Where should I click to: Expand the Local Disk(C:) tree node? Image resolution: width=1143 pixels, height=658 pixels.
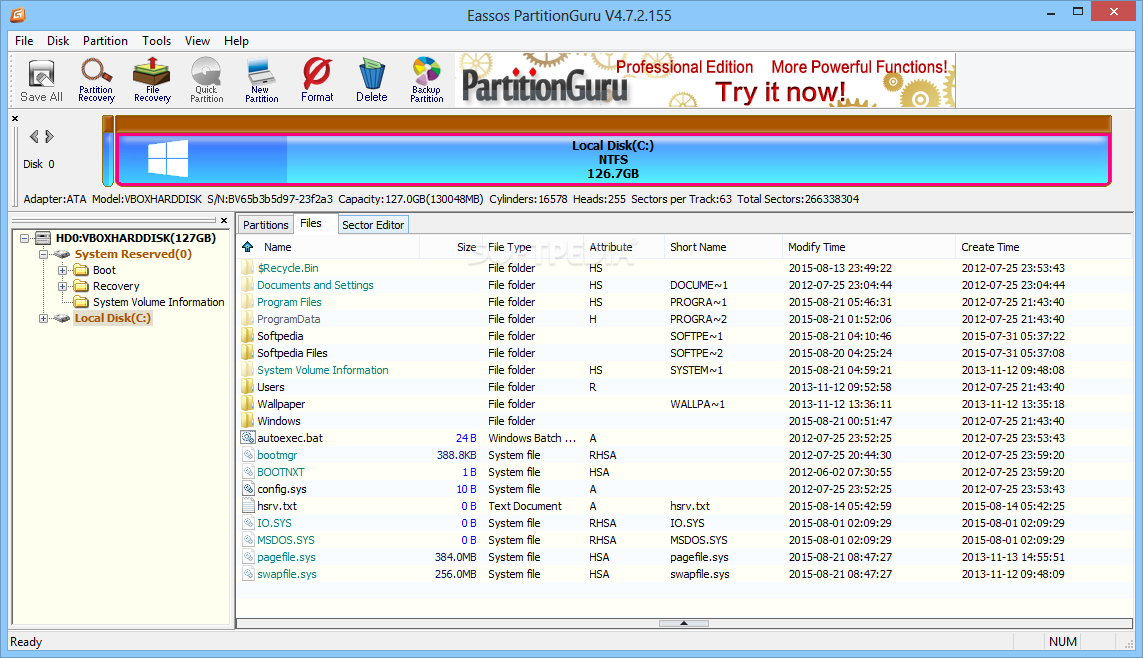pos(43,318)
